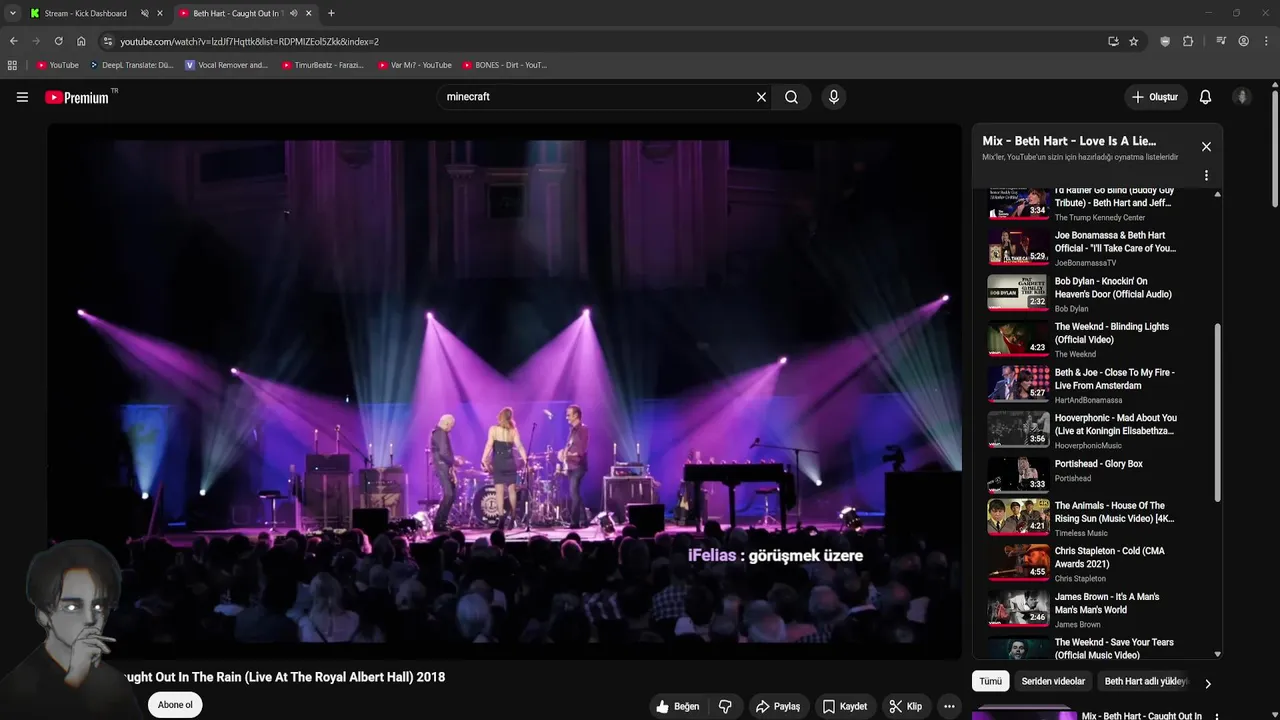Open the browser media control icon
The image size is (1280, 720).
click(x=1221, y=41)
